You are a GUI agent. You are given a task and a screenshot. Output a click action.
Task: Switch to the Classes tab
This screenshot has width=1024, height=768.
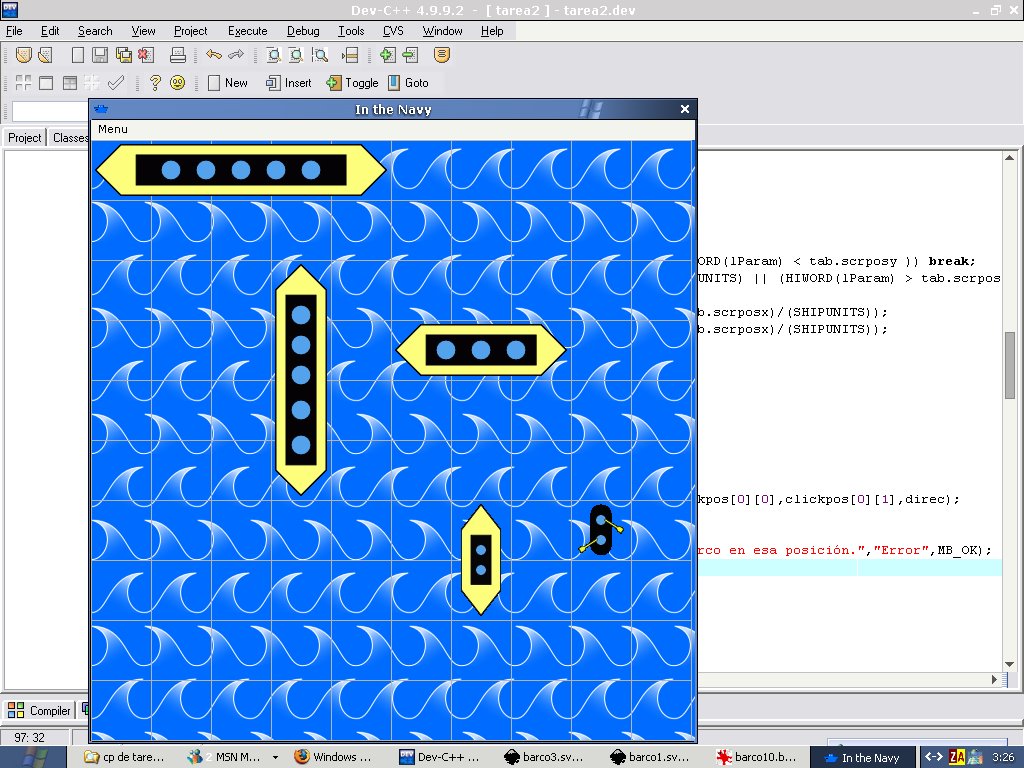(x=69, y=138)
